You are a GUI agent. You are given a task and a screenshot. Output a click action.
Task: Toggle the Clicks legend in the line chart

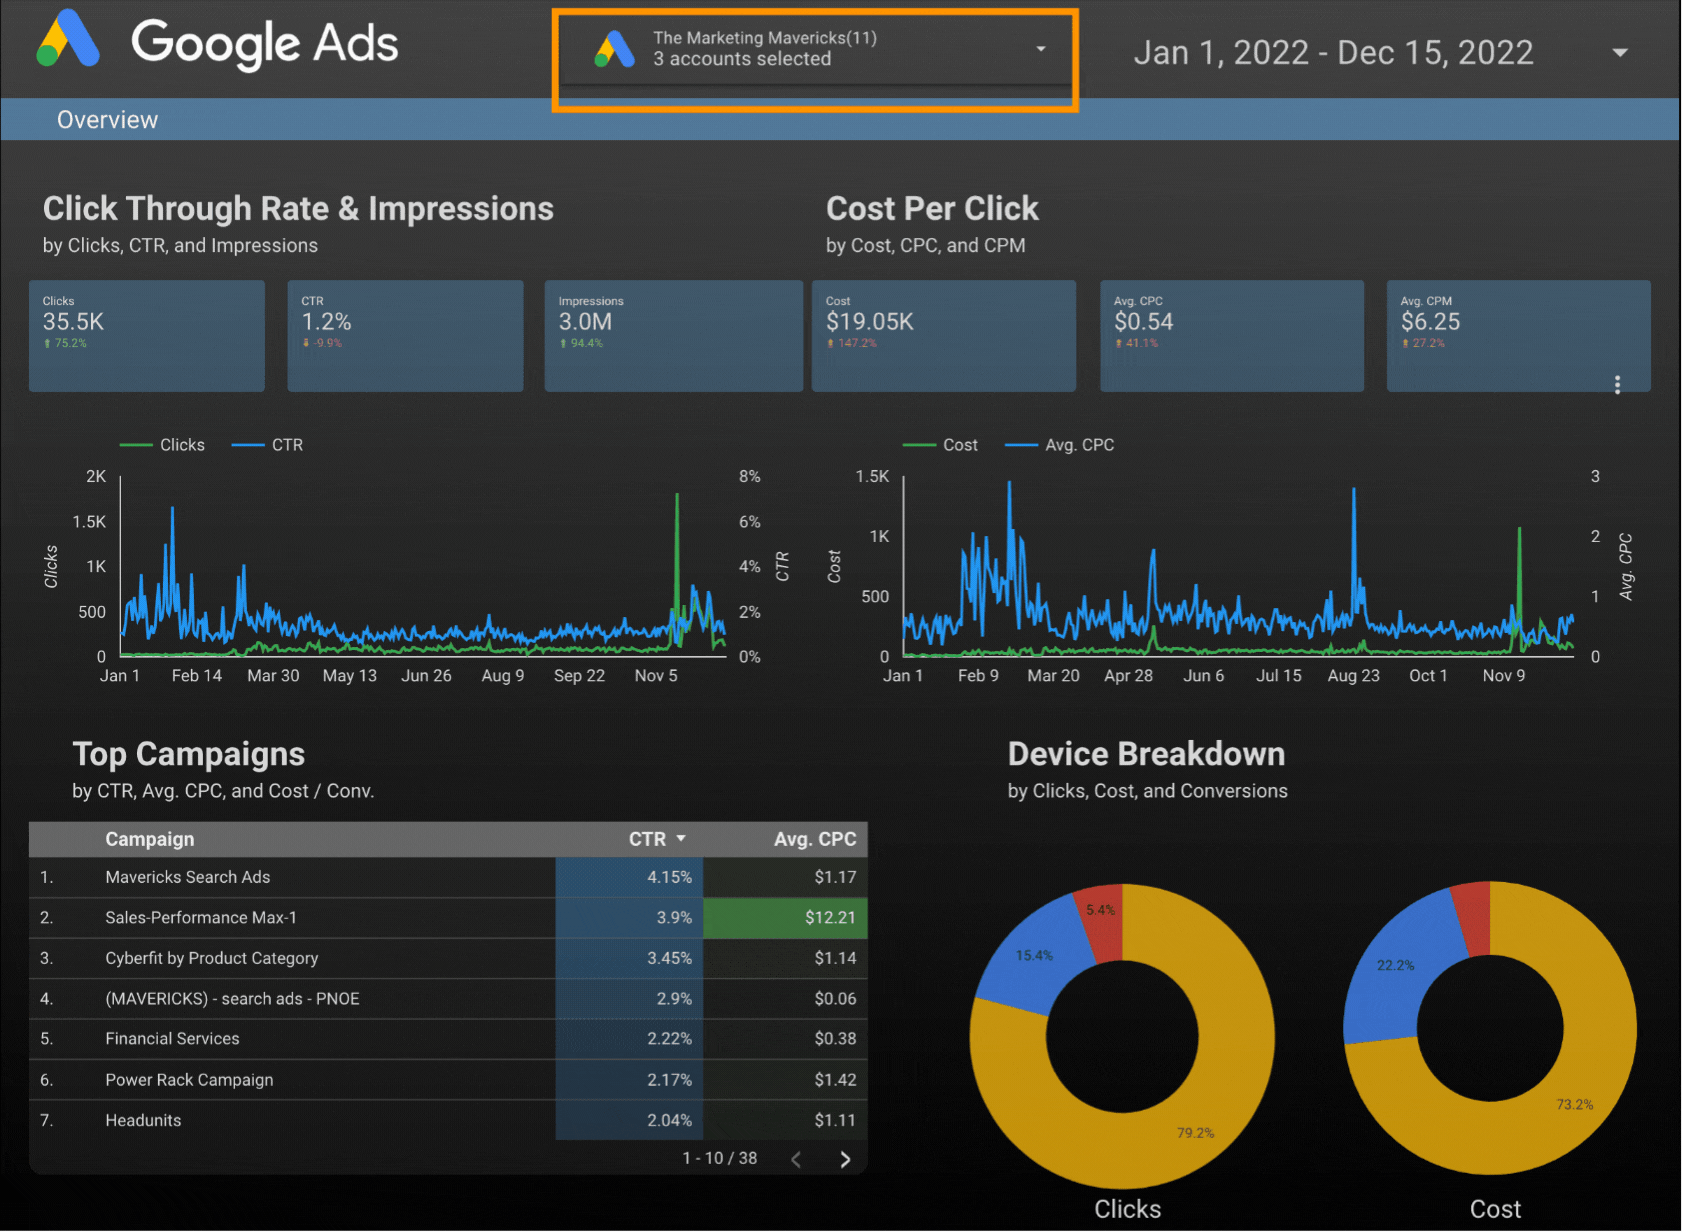point(162,445)
